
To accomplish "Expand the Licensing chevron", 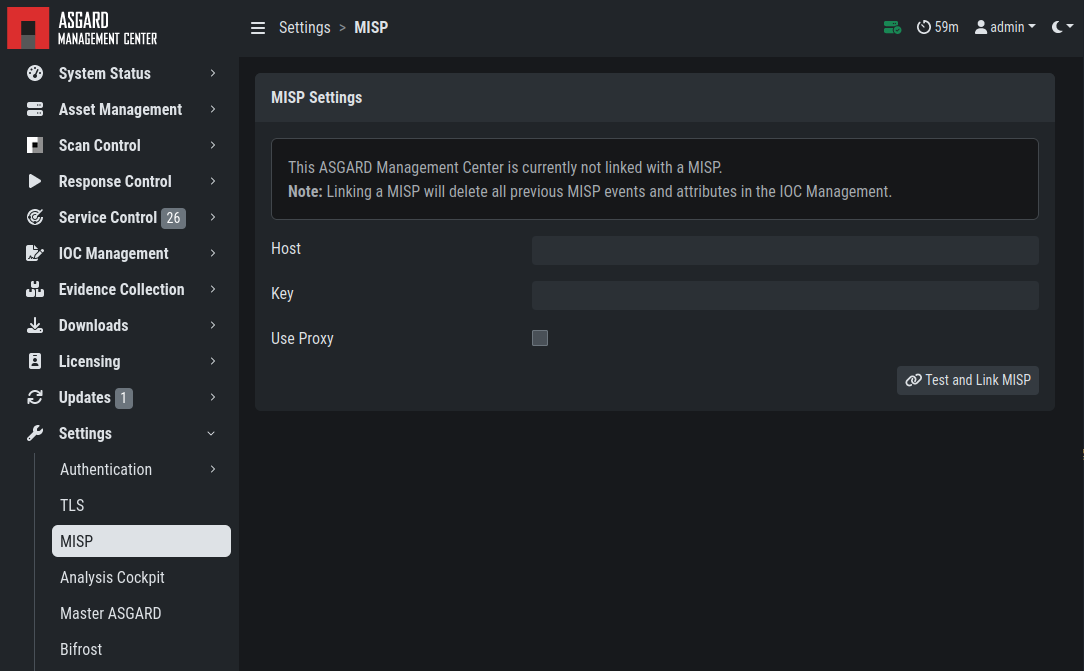I will point(212,361).
